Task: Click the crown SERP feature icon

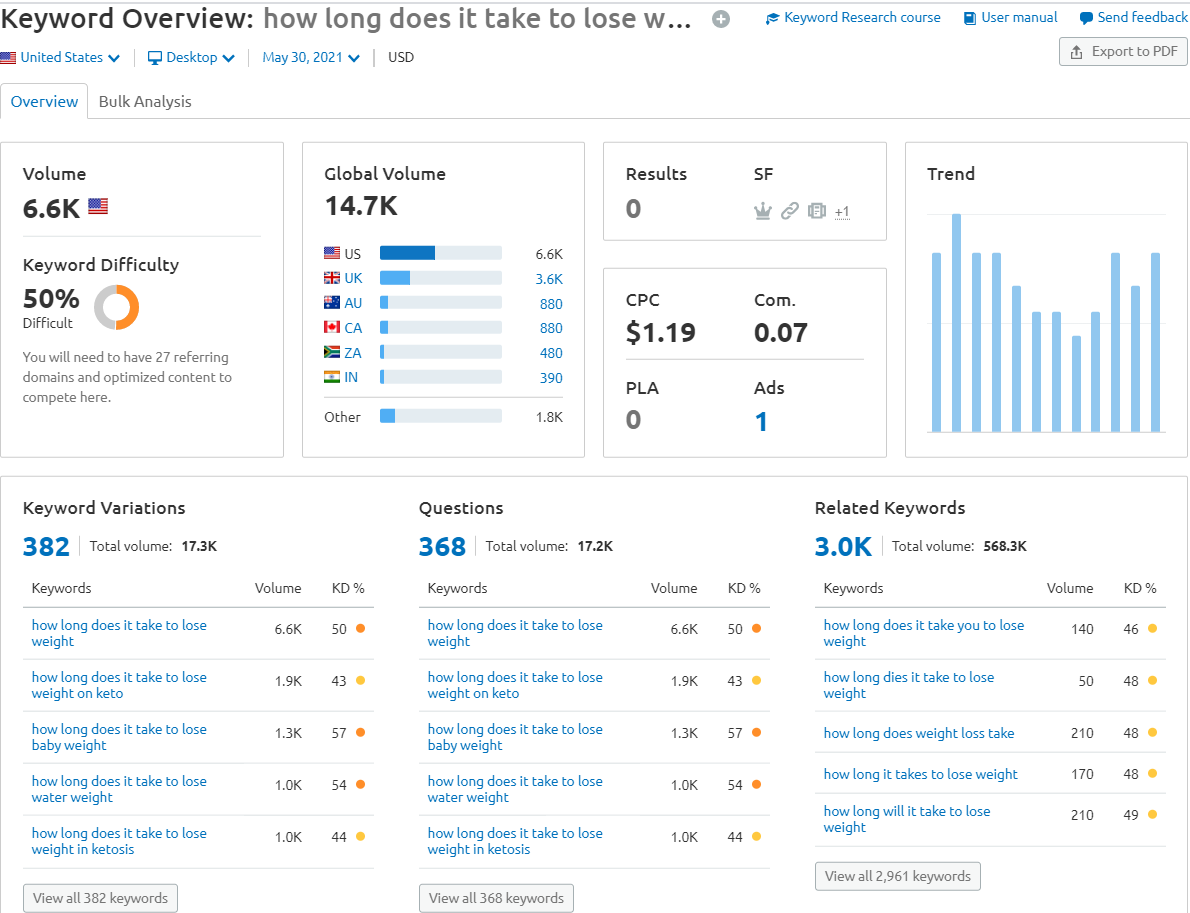Action: pyautogui.click(x=763, y=211)
